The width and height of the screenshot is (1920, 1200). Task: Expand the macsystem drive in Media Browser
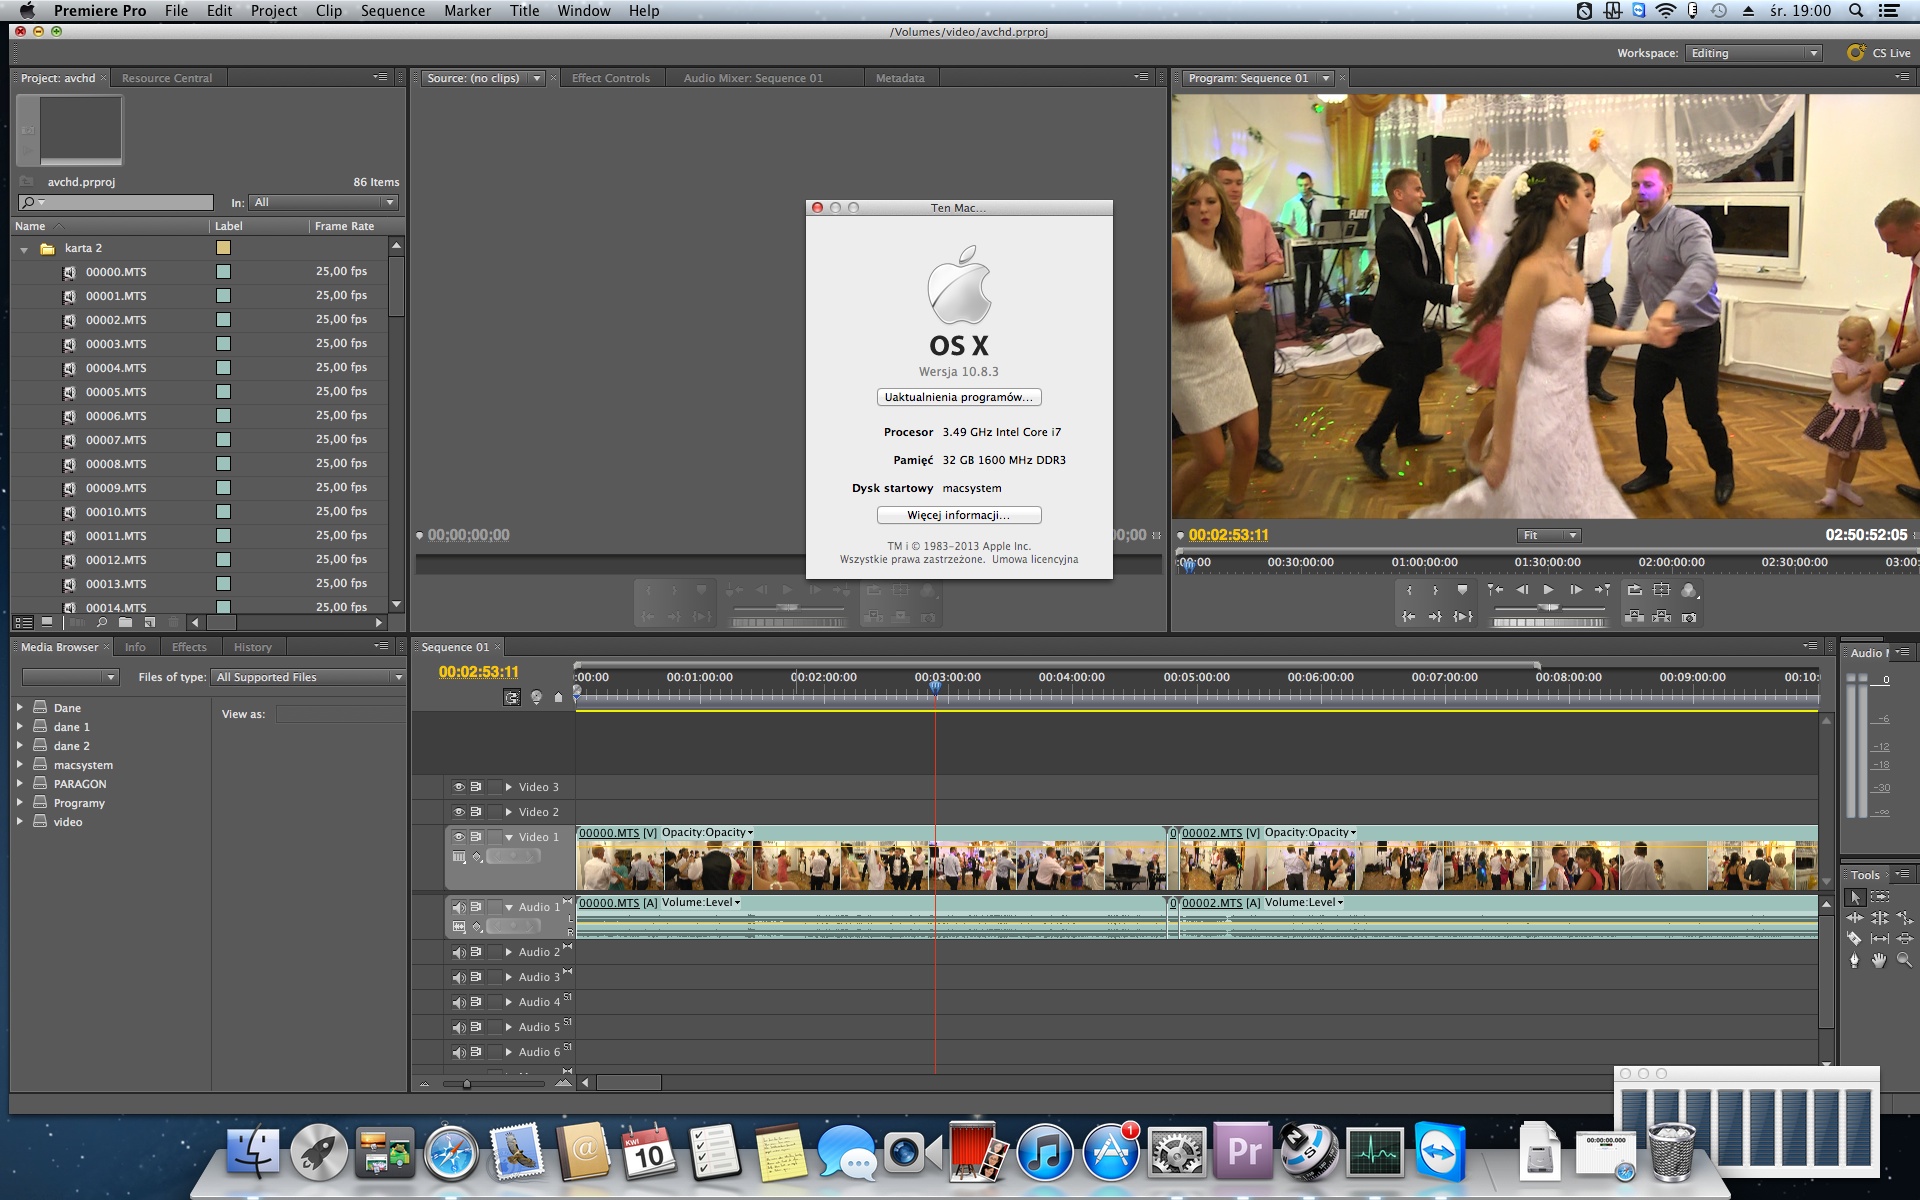tap(19, 764)
